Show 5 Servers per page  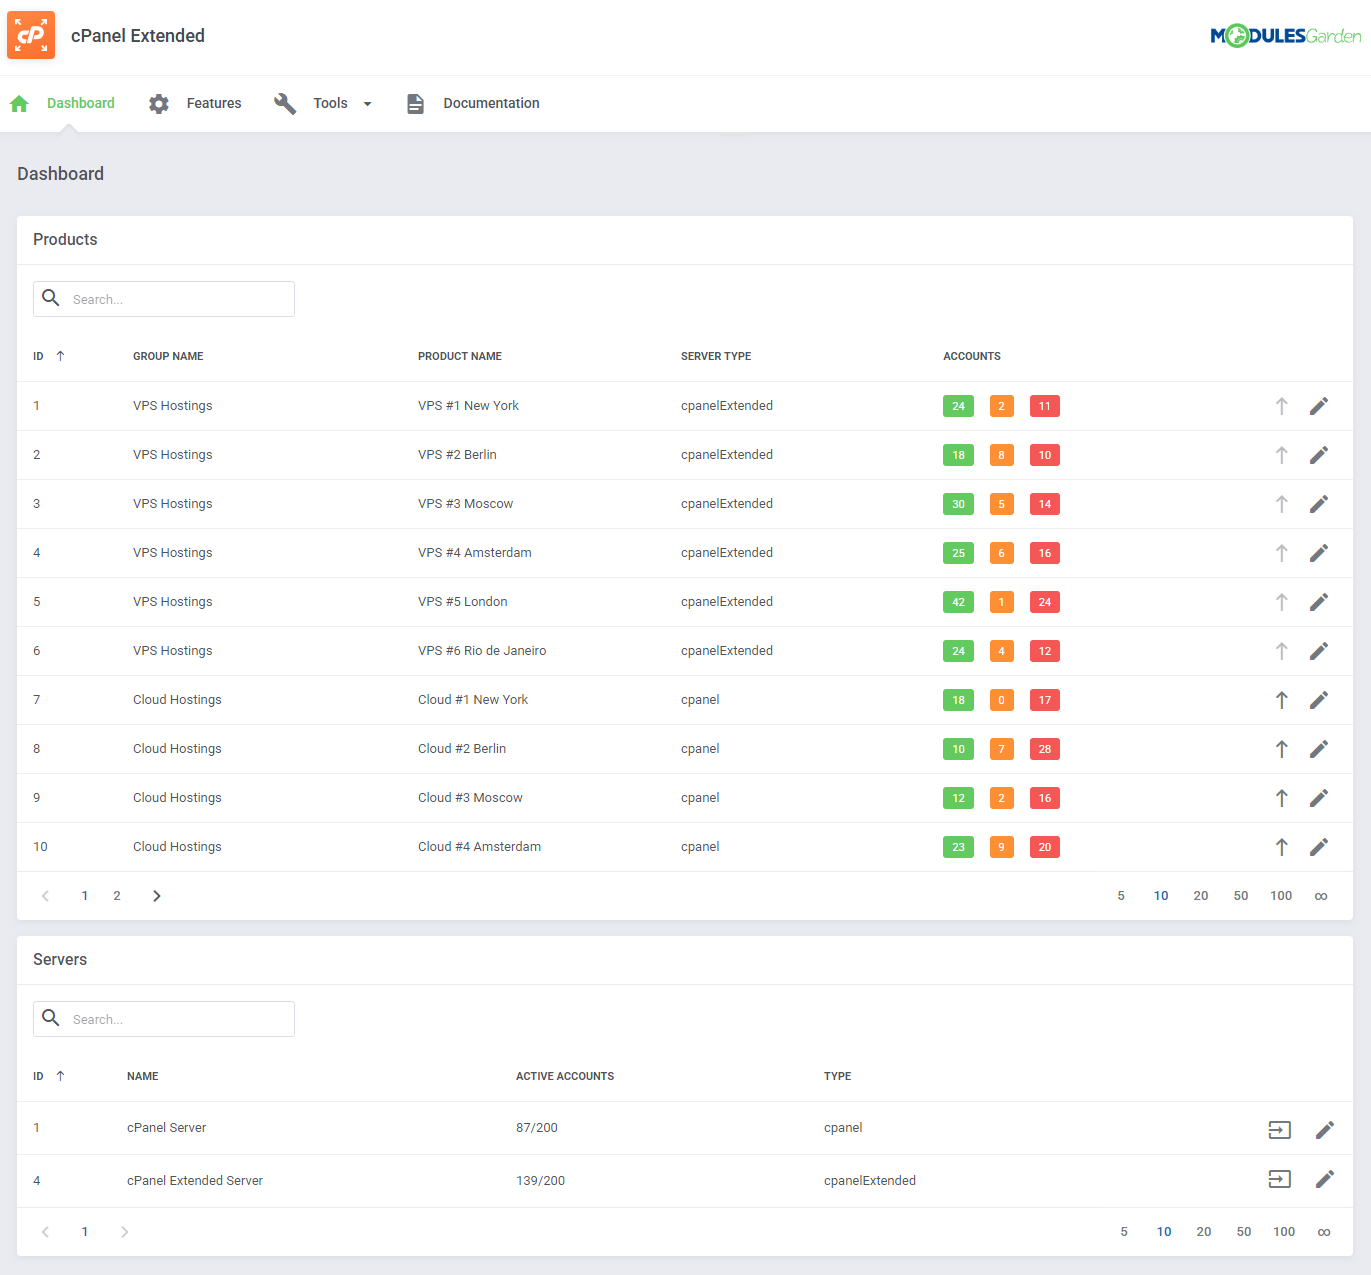[x=1124, y=1232]
